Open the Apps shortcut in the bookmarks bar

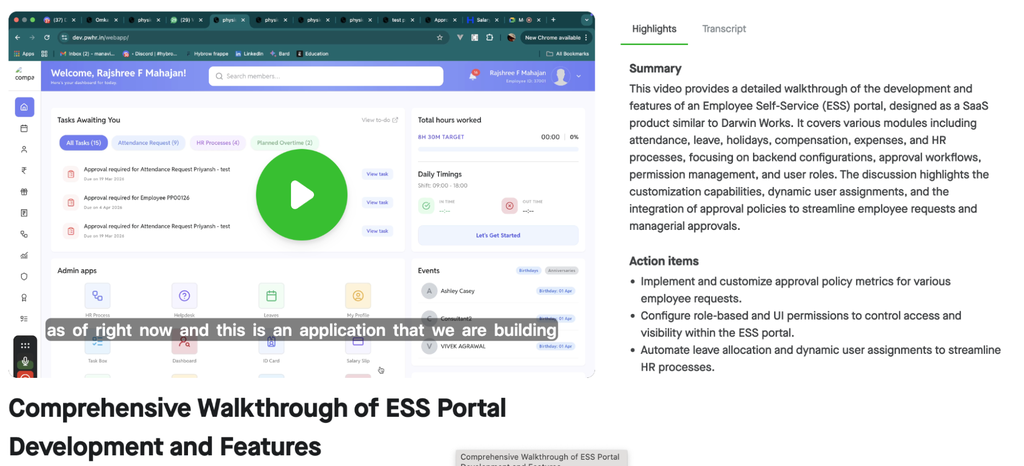coord(24,54)
